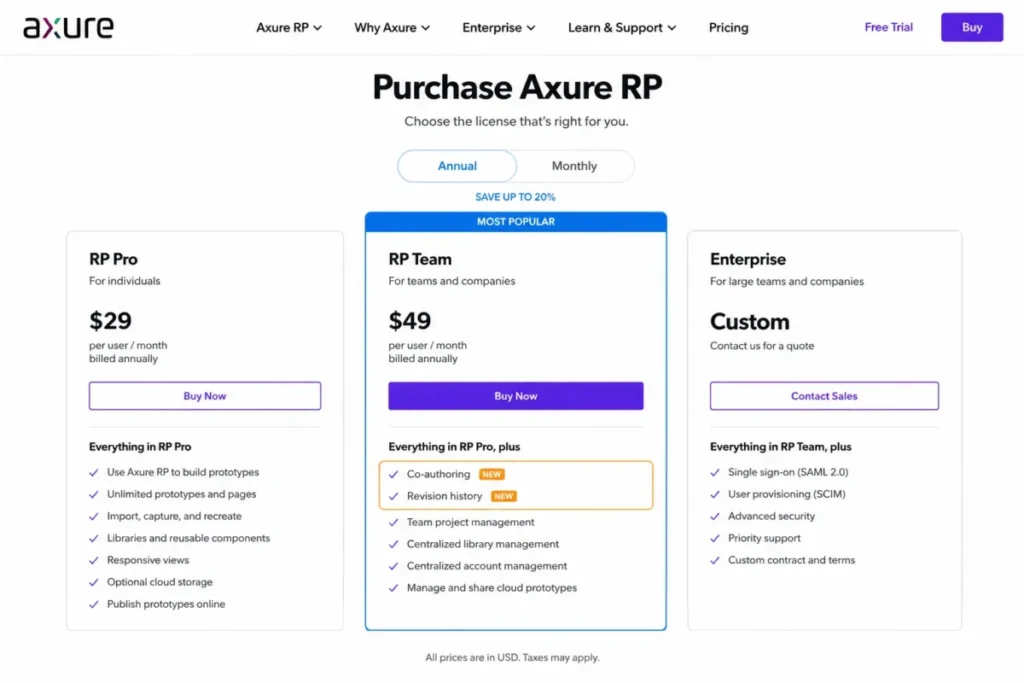1024x683 pixels.
Task: Click the MOST POPULAR banner
Action: (x=516, y=222)
